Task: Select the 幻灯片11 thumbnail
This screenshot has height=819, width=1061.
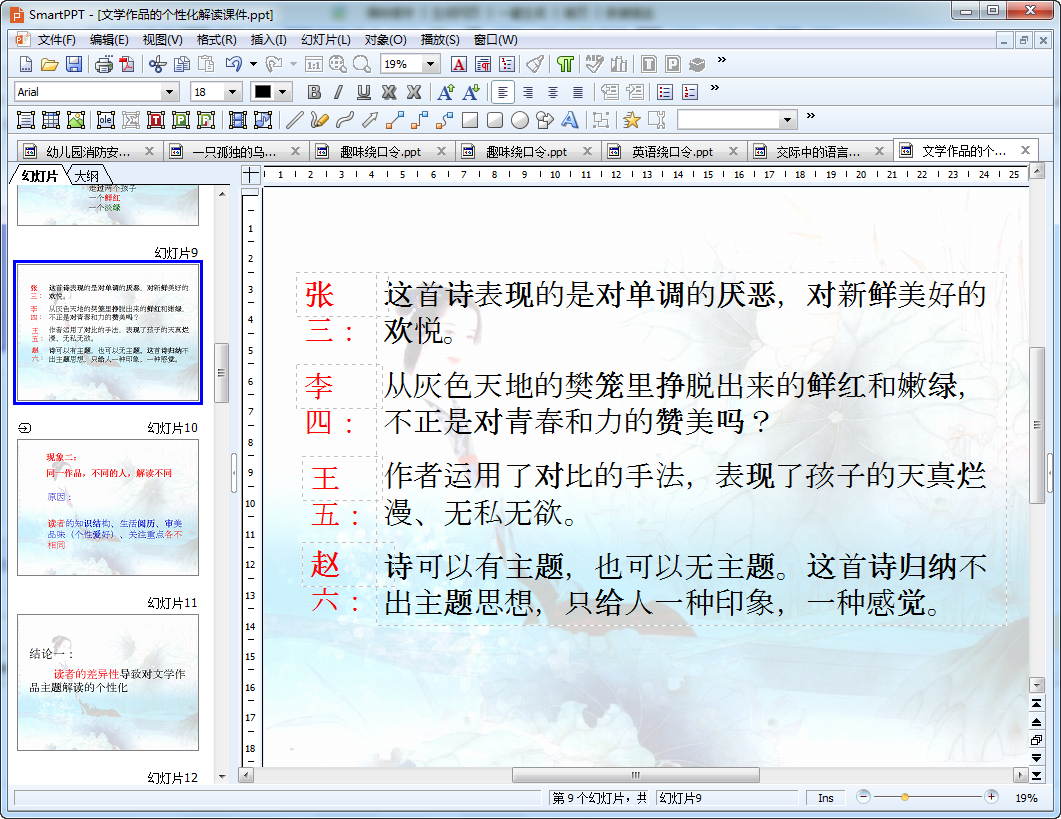Action: coord(108,682)
